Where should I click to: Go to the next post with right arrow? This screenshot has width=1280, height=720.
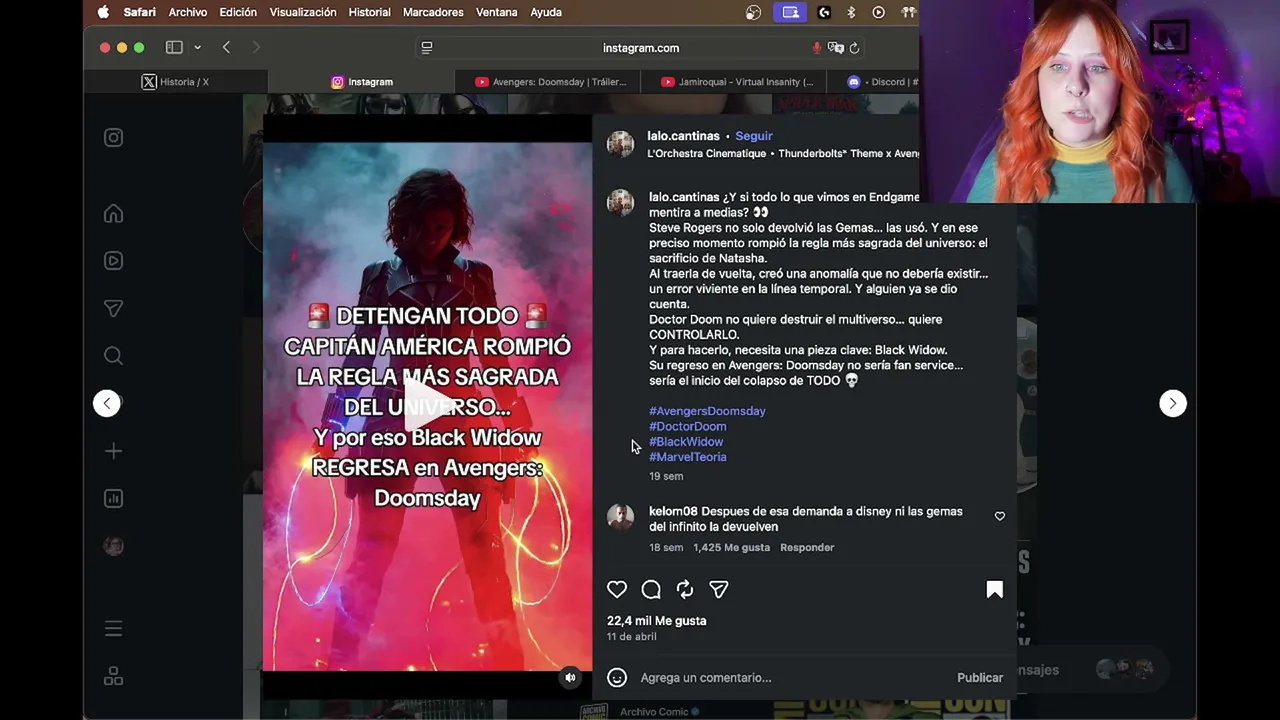click(x=1173, y=403)
